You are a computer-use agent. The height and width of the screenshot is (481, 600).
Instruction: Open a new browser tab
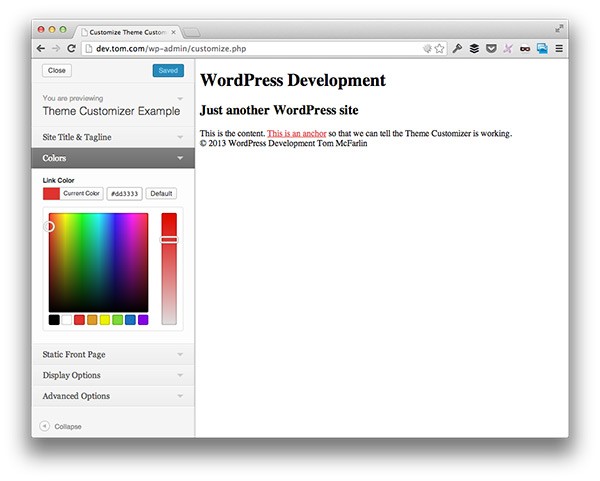(x=191, y=33)
